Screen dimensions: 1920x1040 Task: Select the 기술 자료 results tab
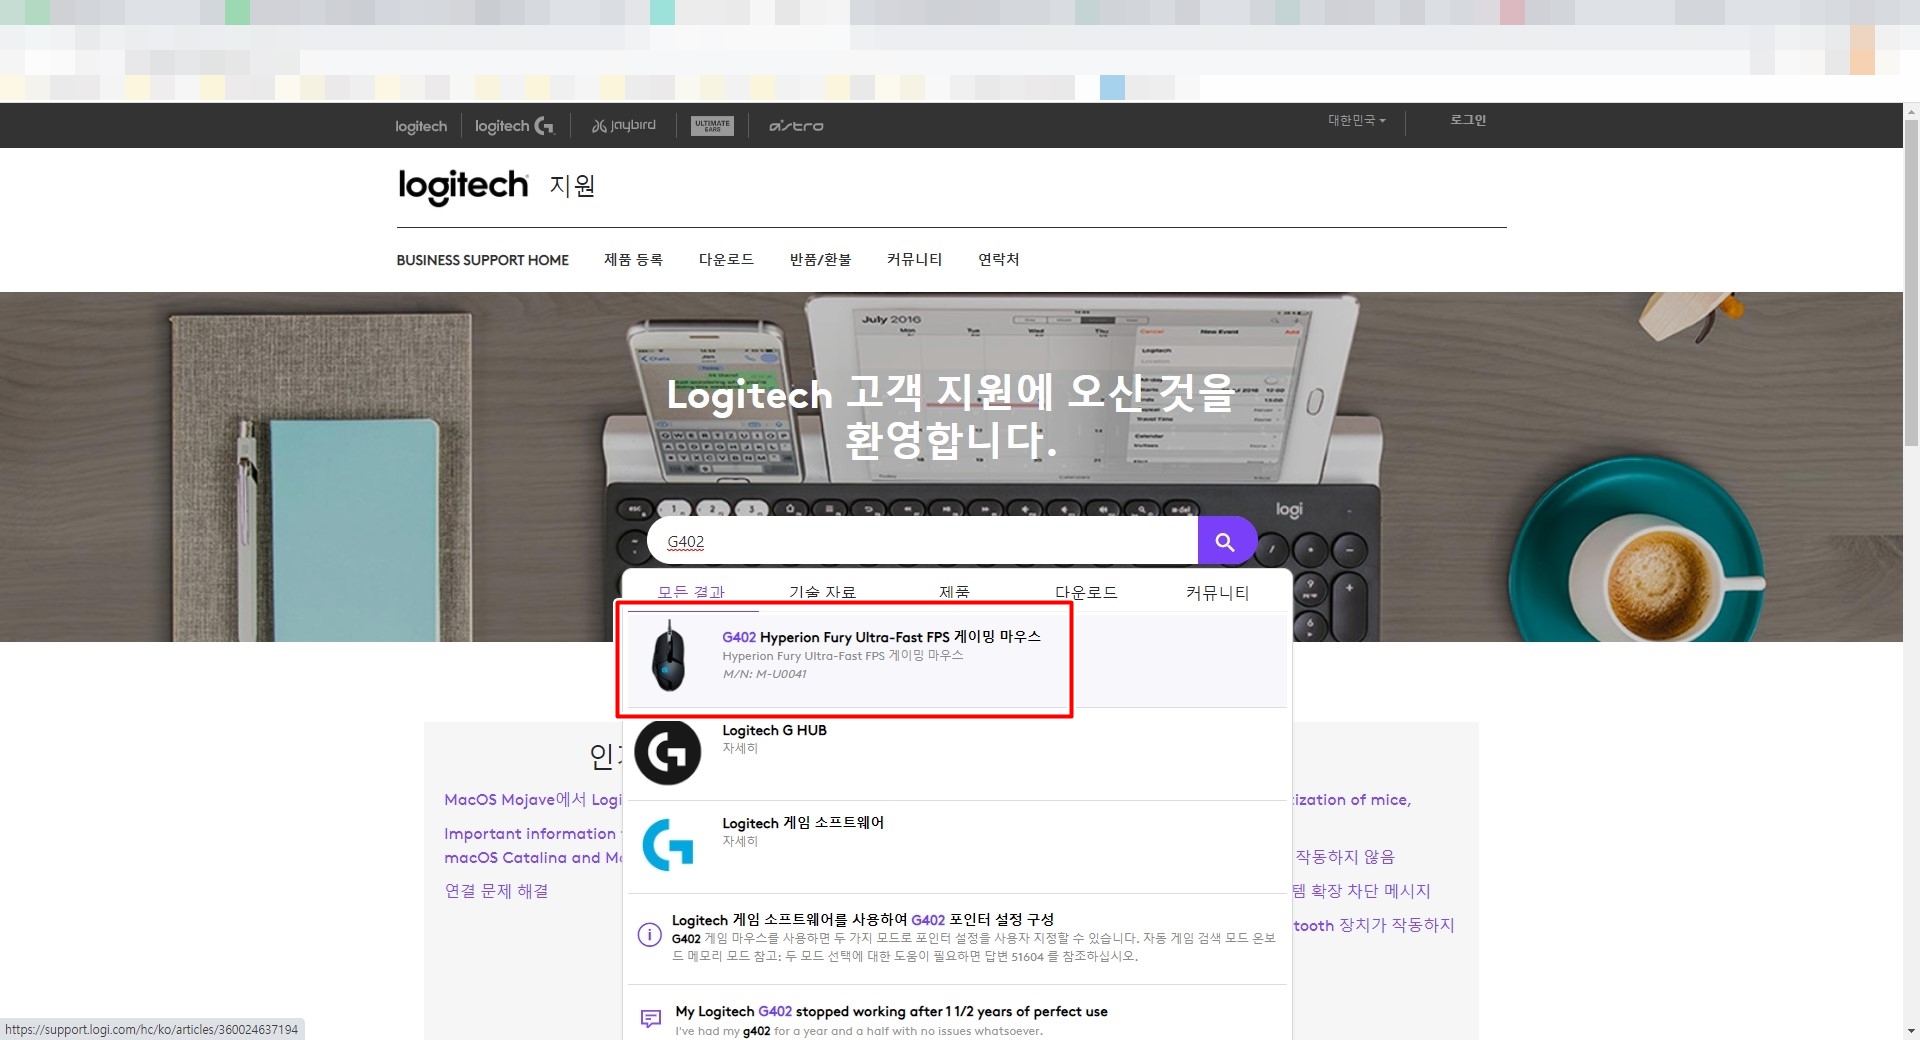(x=822, y=592)
